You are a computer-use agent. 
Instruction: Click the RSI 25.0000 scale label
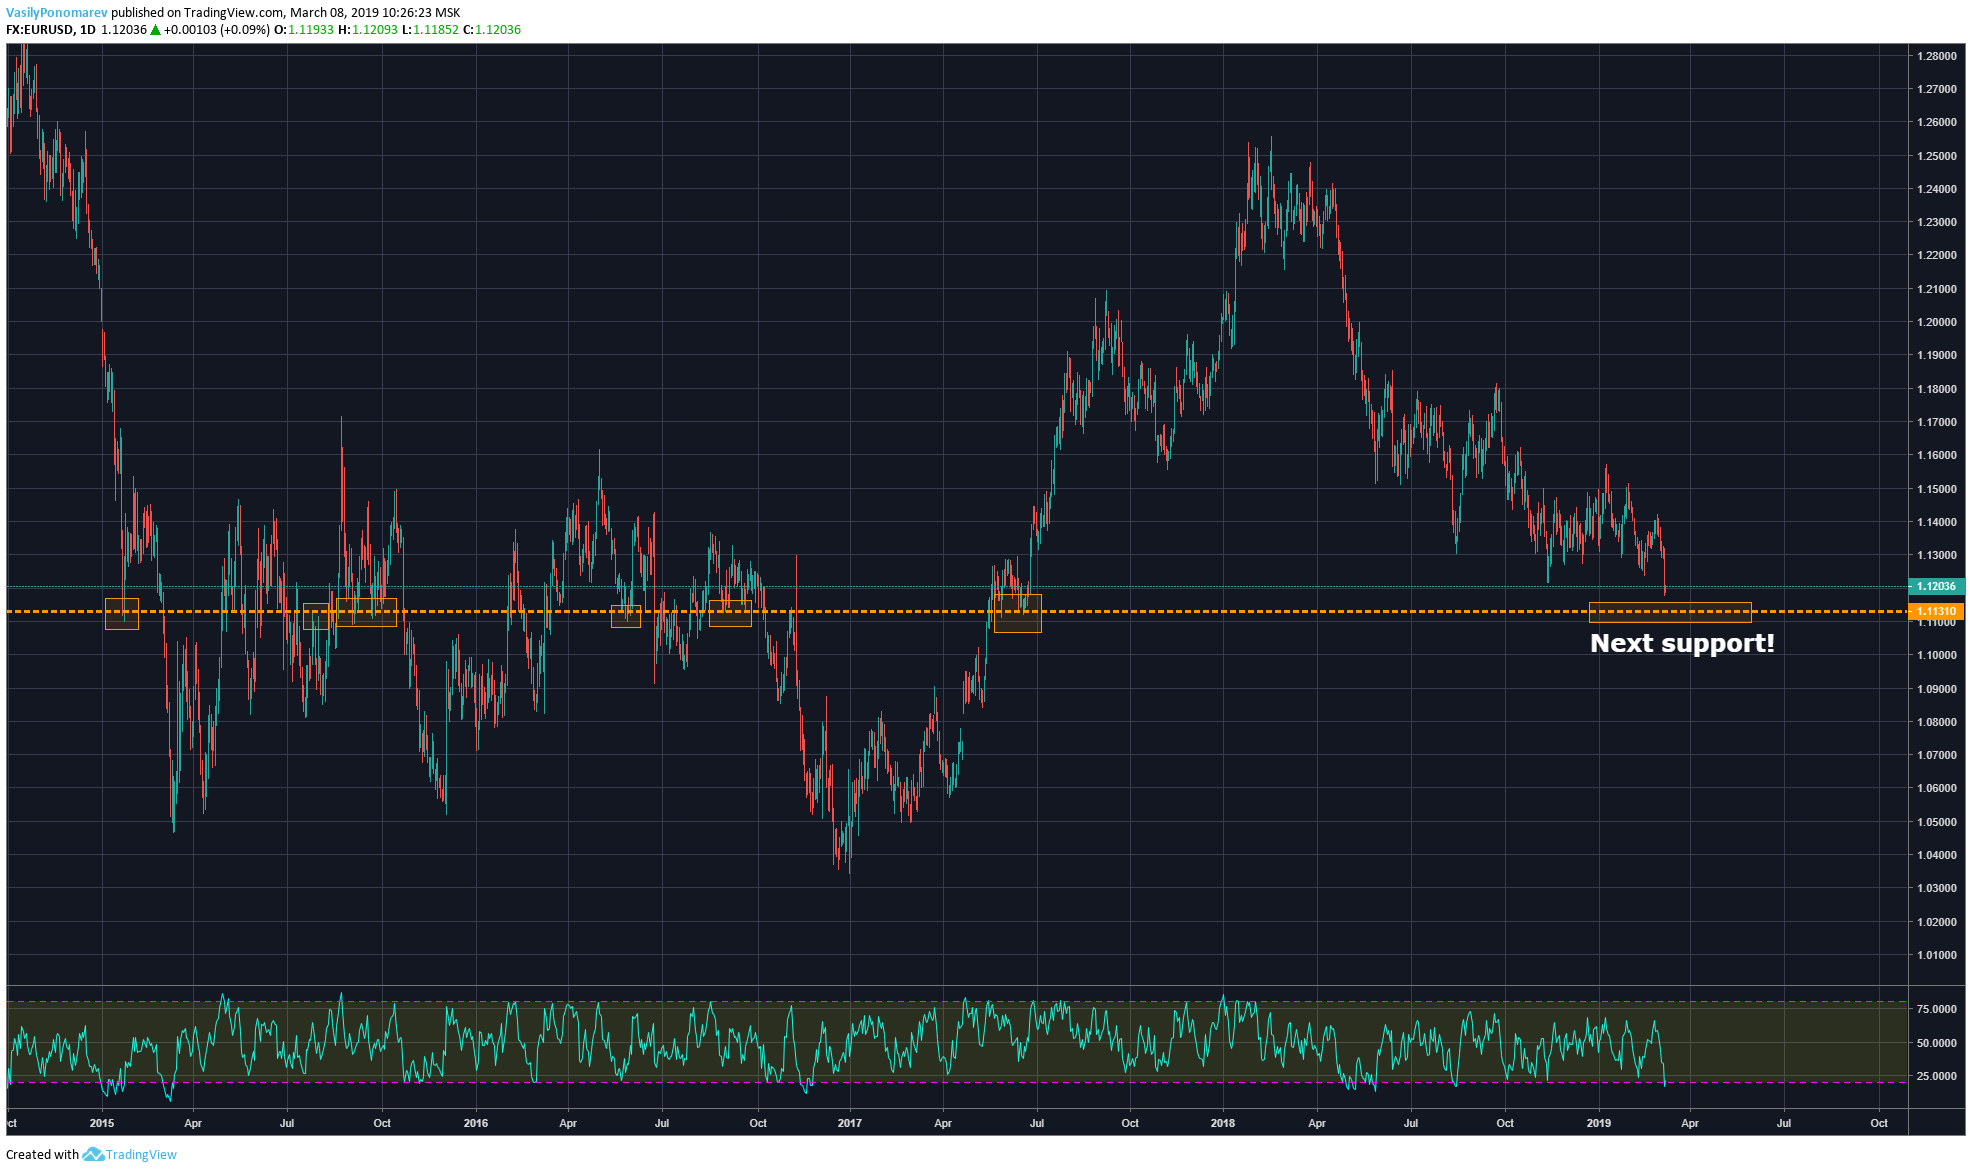click(1936, 1076)
